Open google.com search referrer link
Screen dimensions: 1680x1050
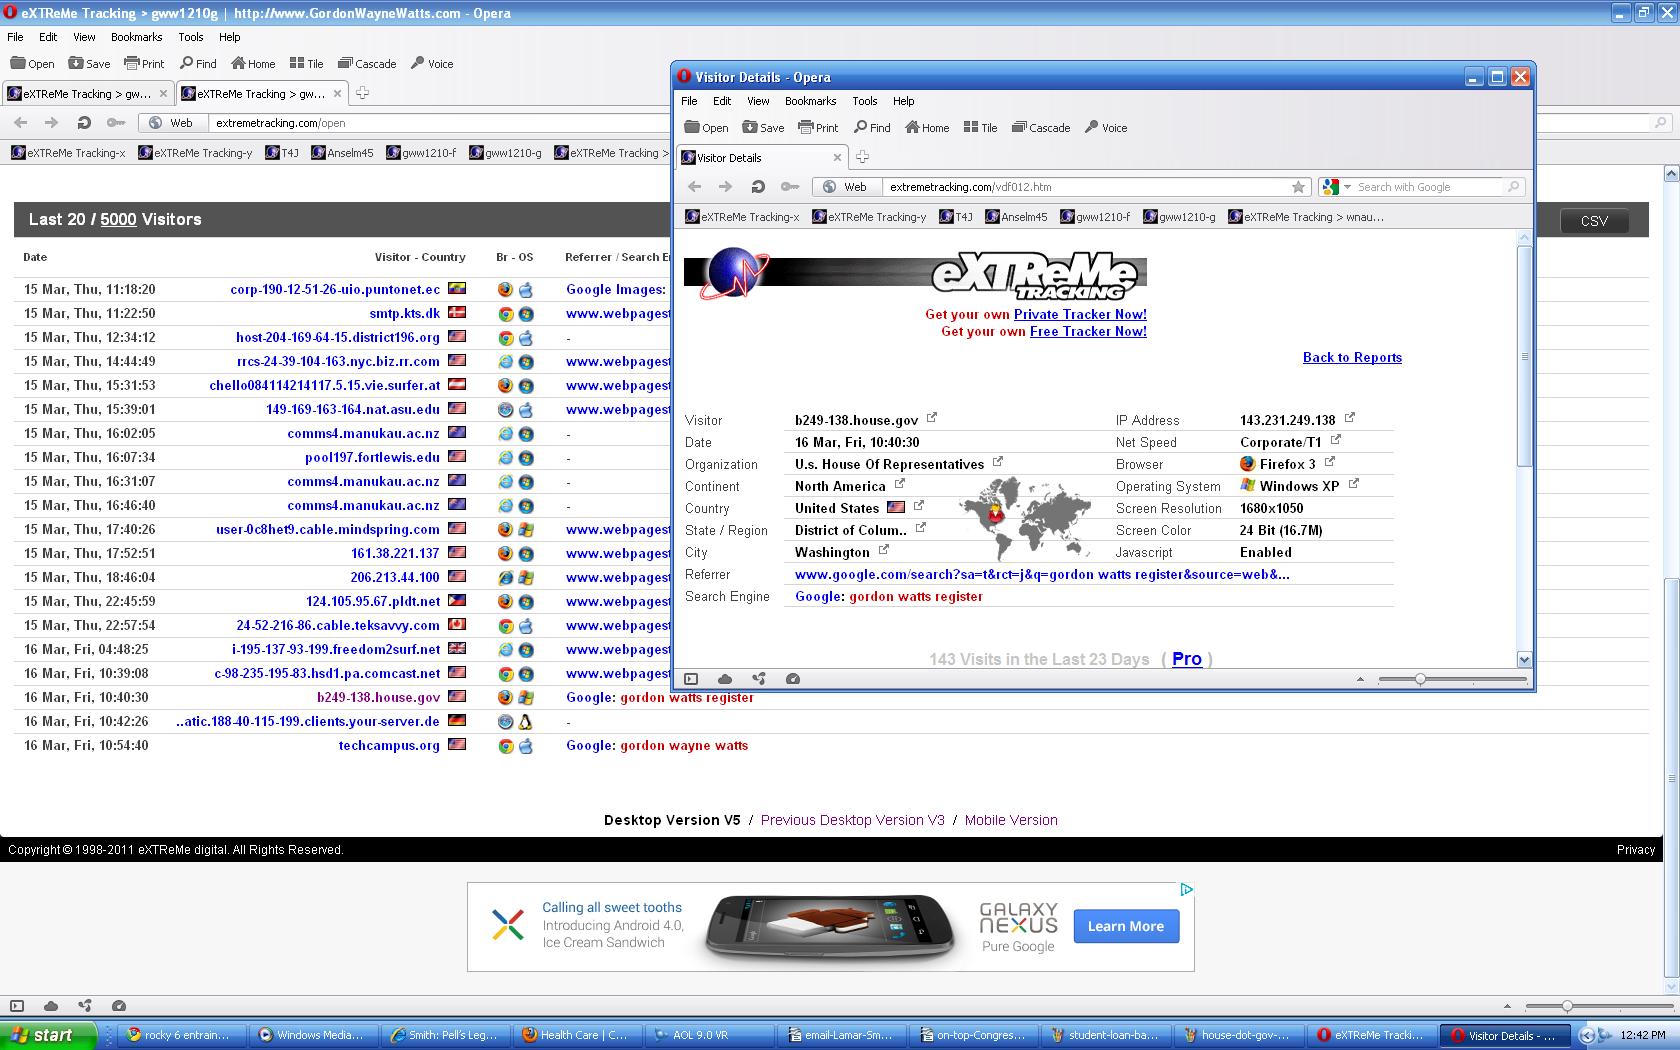pos(1042,574)
